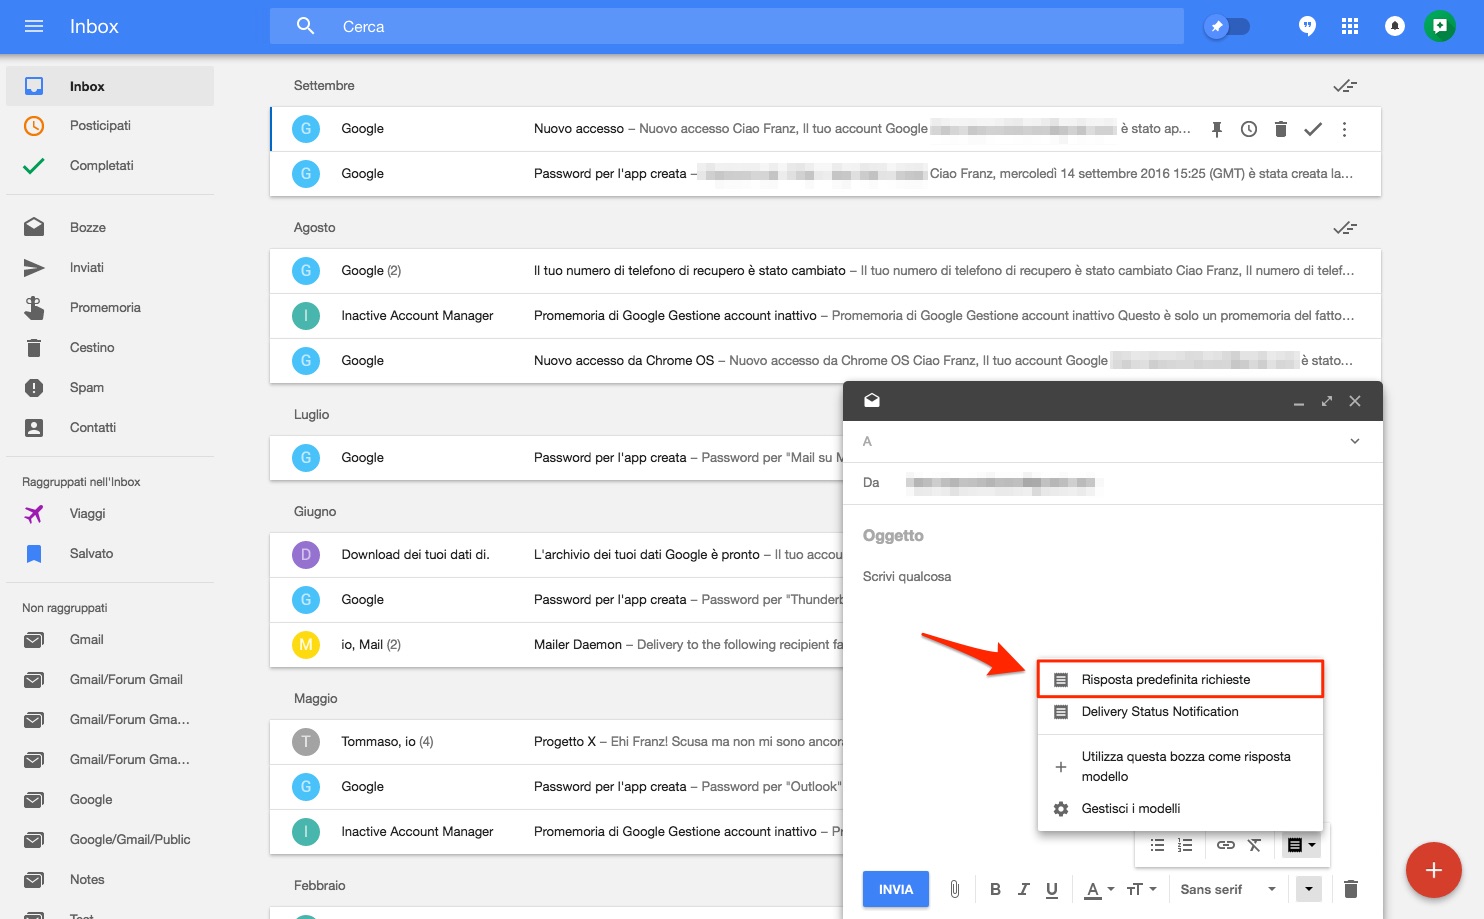Open more options for Nuovo accesso email
1484x919 pixels.
tap(1345, 129)
